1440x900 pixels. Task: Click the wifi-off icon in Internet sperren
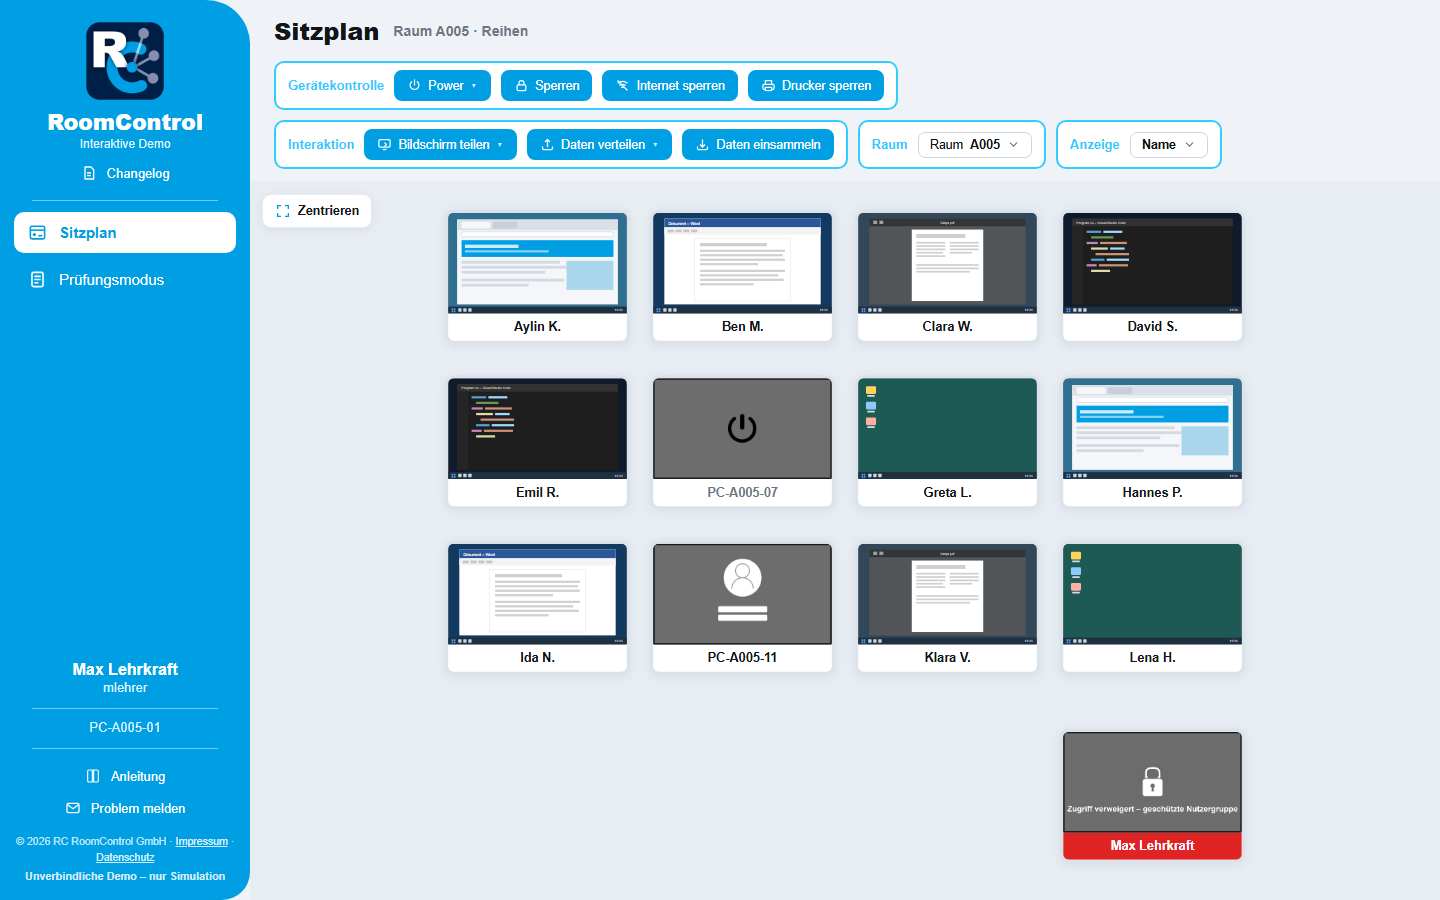(622, 86)
